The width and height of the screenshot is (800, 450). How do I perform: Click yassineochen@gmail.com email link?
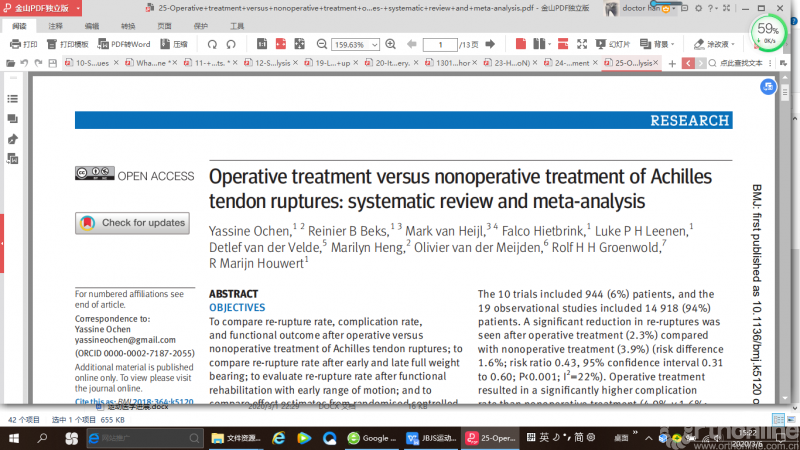click(125, 339)
